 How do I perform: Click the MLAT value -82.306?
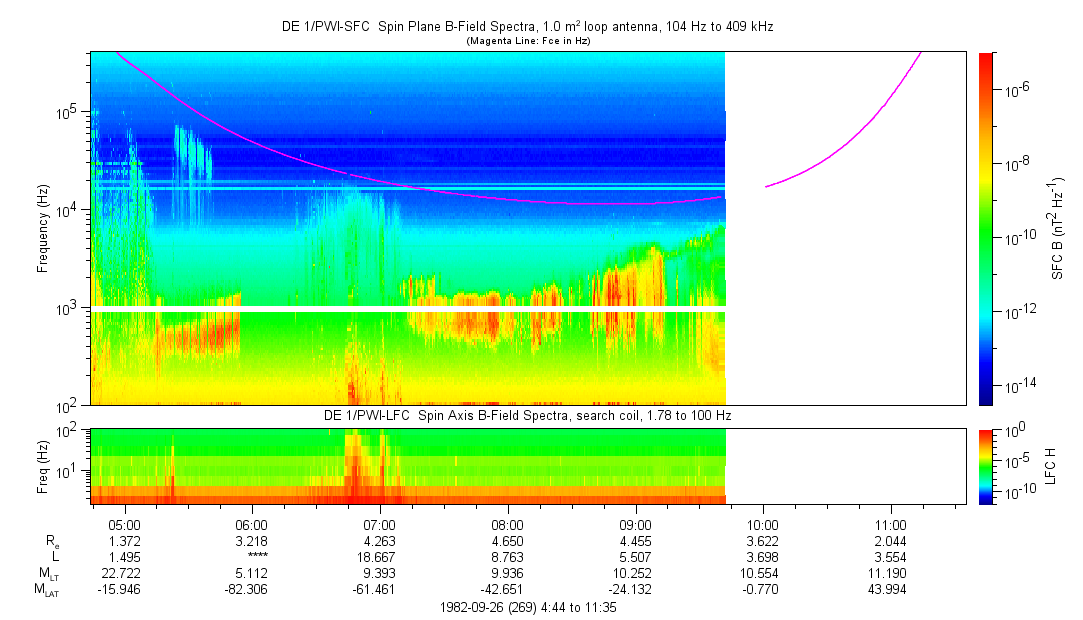click(252, 588)
